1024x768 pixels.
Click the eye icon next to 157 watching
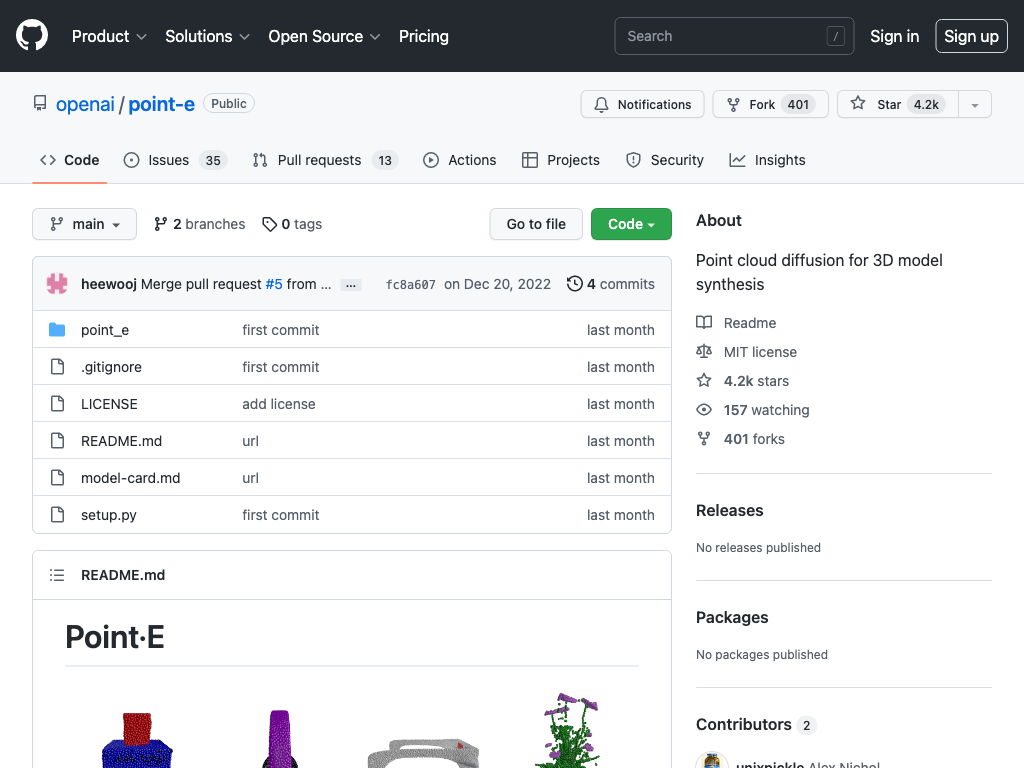(704, 409)
